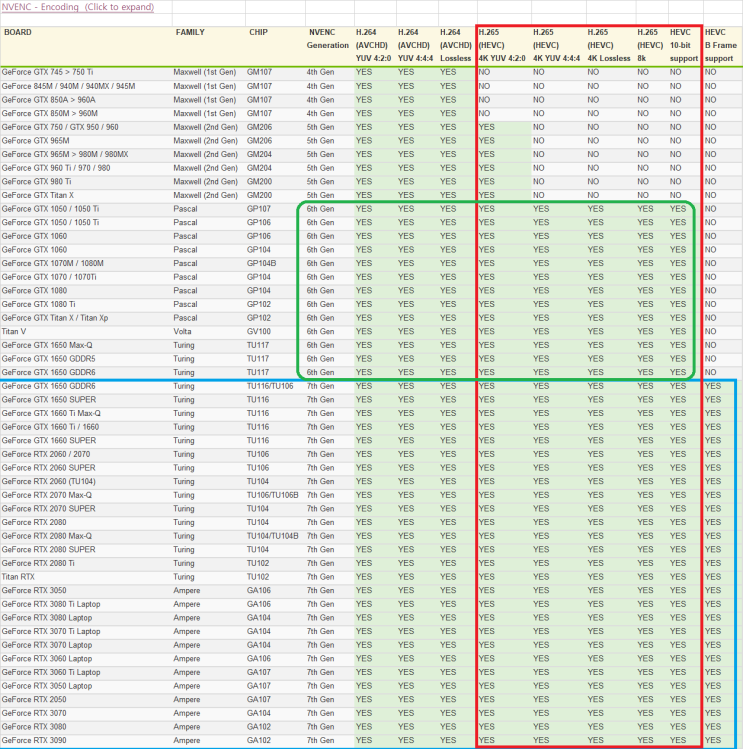This screenshot has height=749, width=743.
Task: Select the Titan RTX board cell
Action: tap(18, 577)
